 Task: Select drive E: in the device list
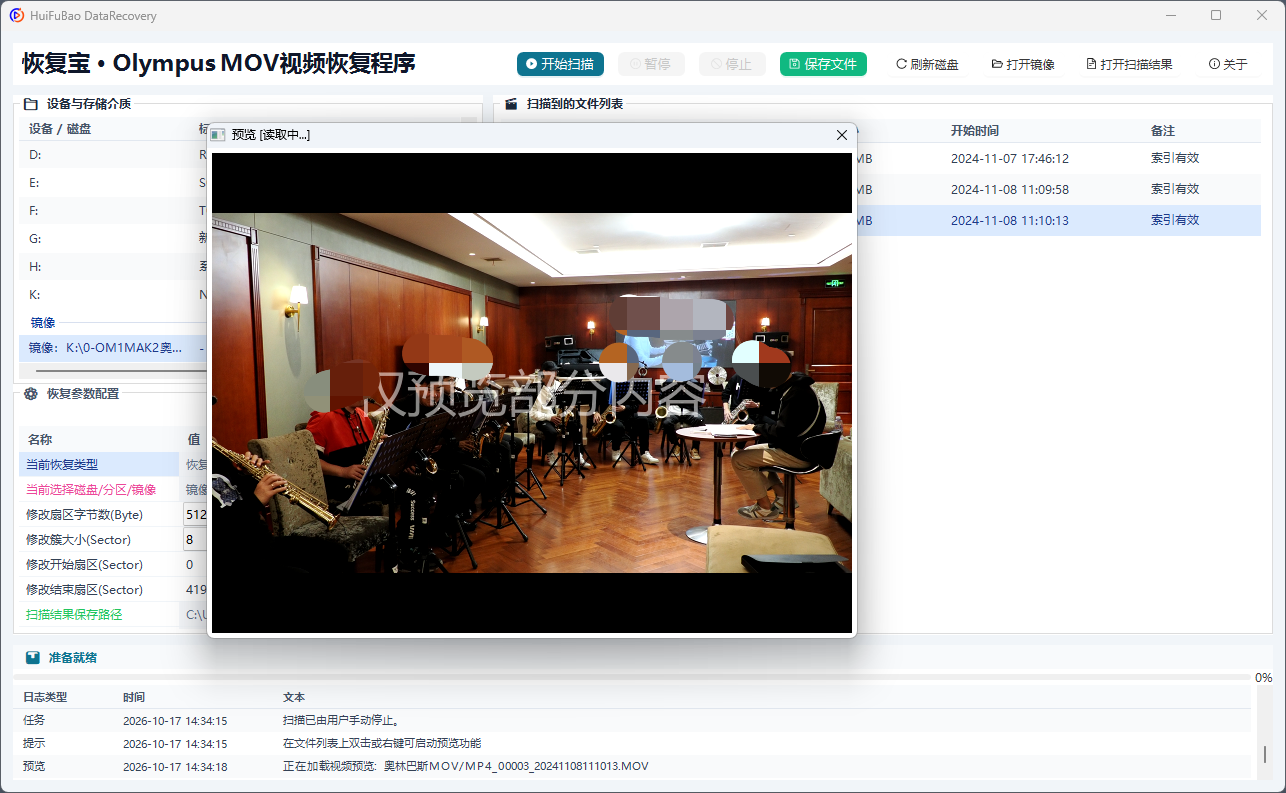[x=113, y=183]
